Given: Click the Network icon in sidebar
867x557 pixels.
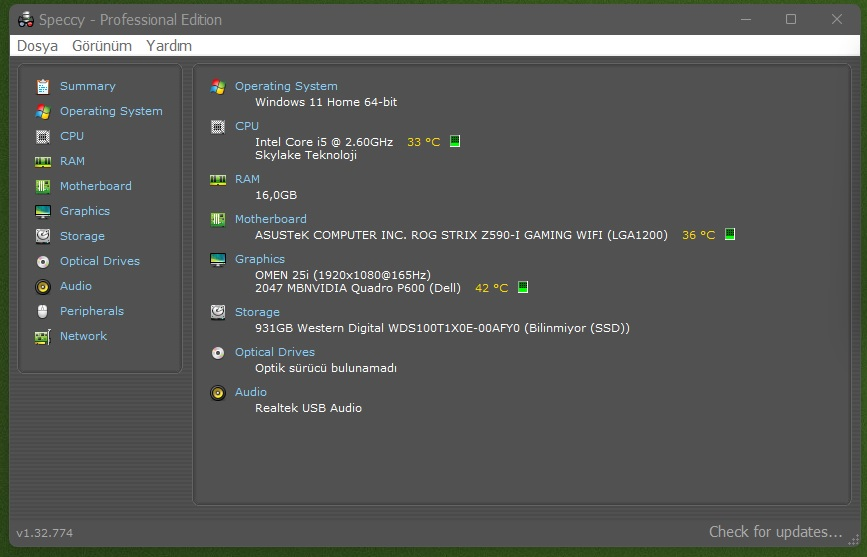Looking at the screenshot, I should (43, 337).
